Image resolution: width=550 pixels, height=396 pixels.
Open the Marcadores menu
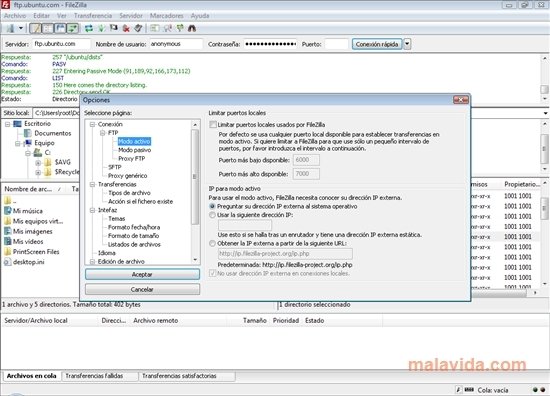(x=167, y=16)
